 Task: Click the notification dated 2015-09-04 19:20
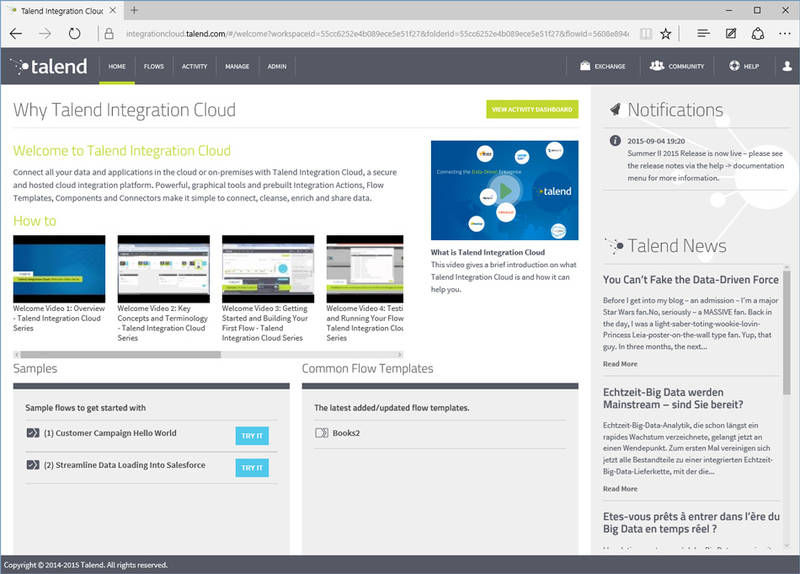[656, 141]
